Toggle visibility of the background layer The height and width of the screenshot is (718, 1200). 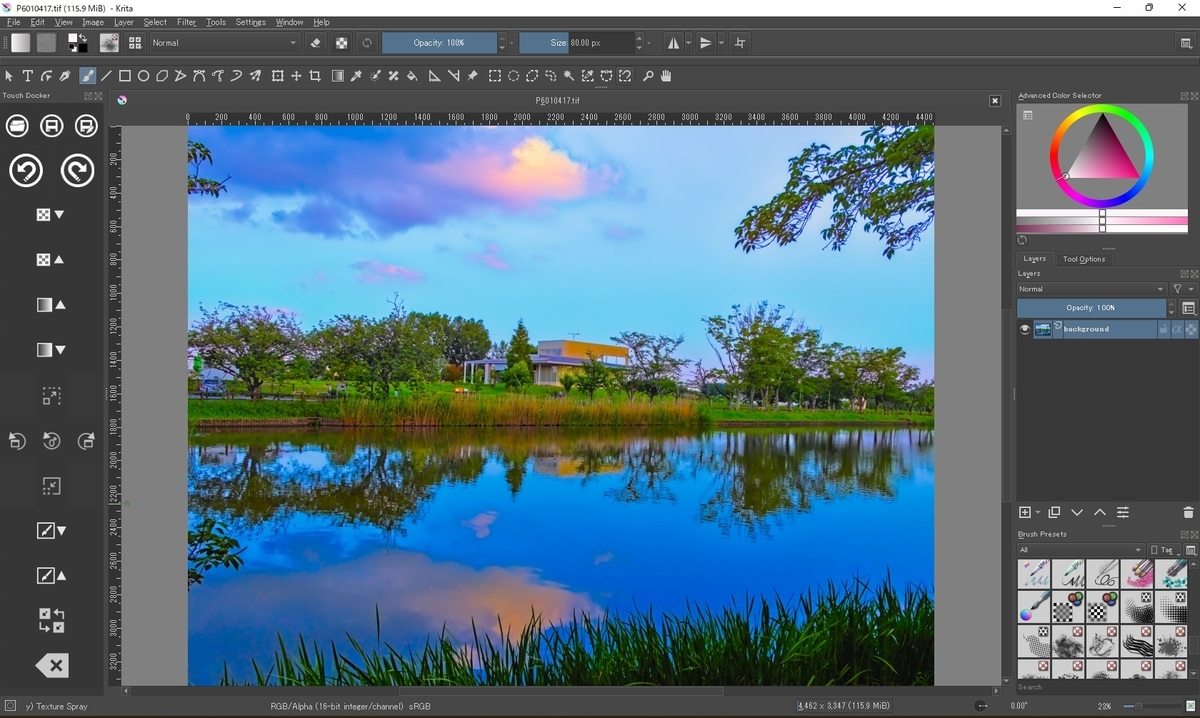[1024, 329]
